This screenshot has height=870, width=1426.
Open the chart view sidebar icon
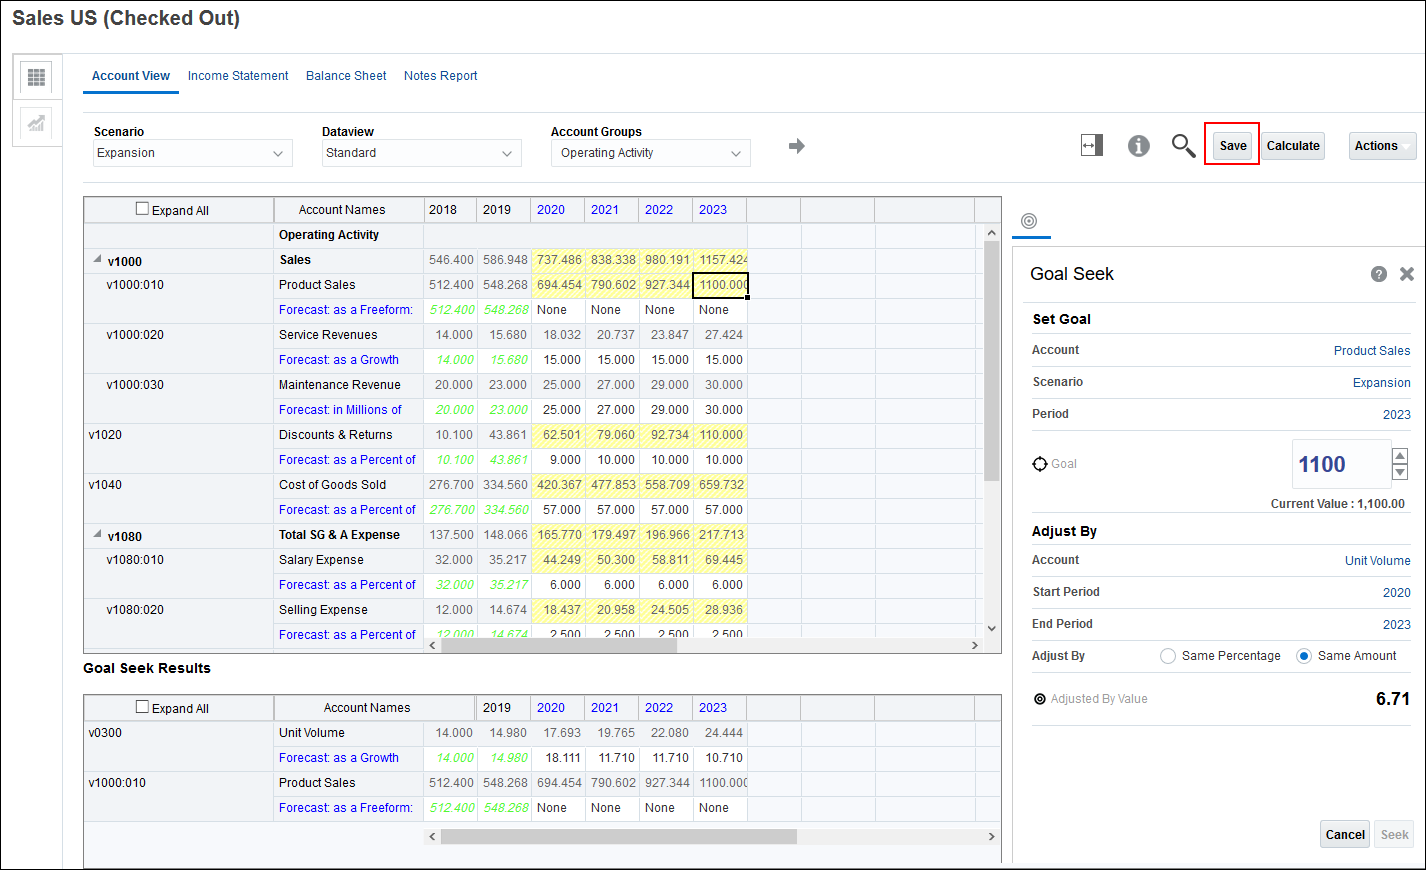coord(37,123)
